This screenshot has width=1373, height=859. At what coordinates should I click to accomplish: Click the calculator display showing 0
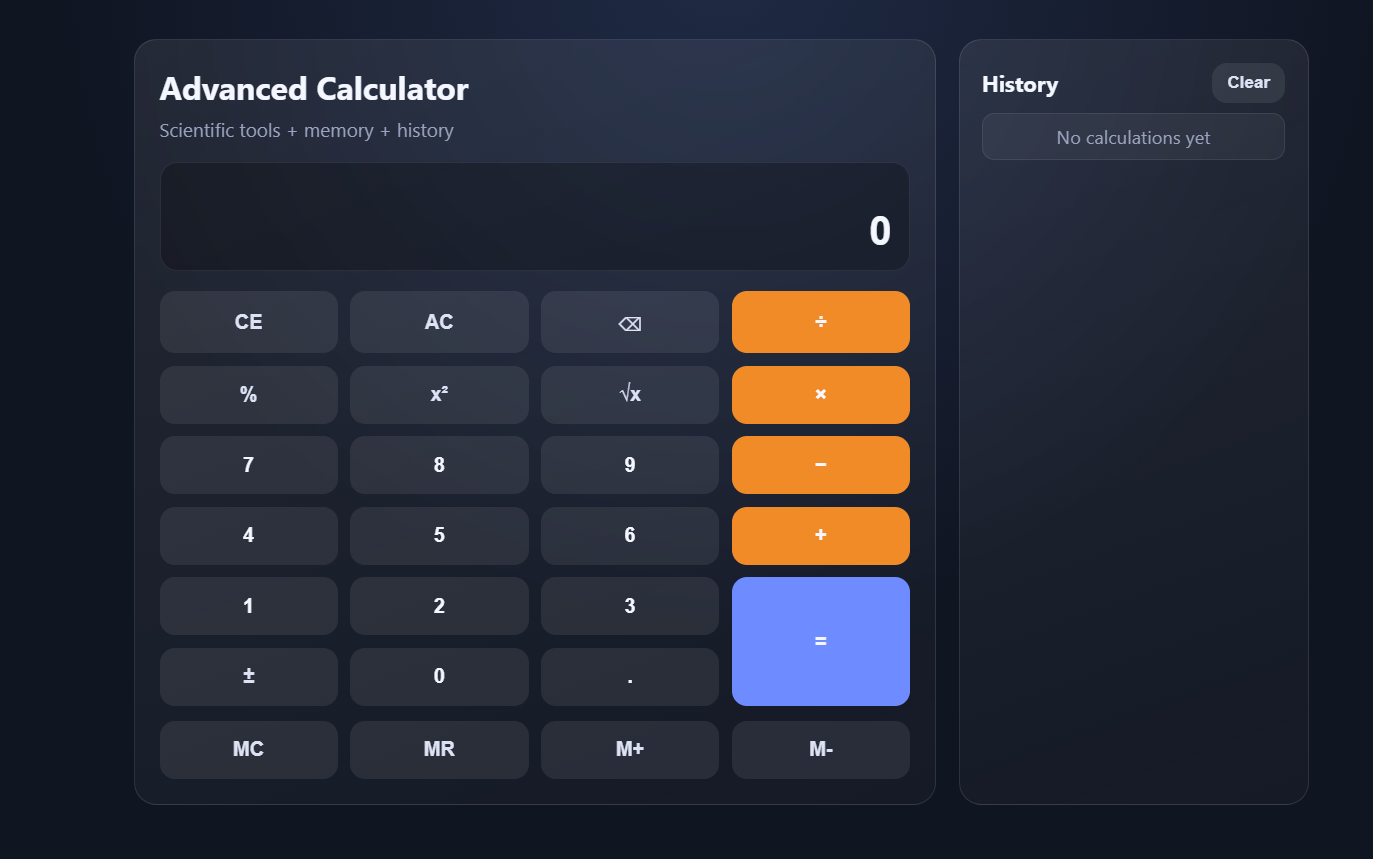535,216
